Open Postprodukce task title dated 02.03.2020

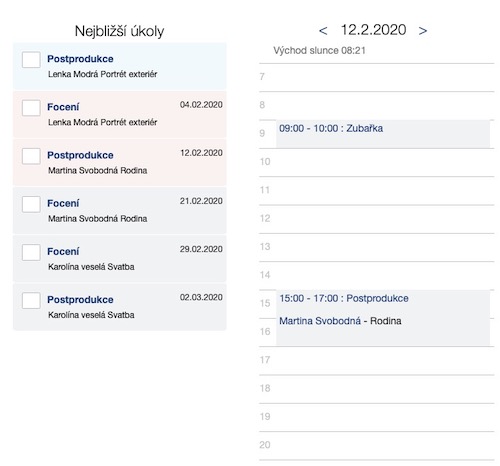pos(80,300)
